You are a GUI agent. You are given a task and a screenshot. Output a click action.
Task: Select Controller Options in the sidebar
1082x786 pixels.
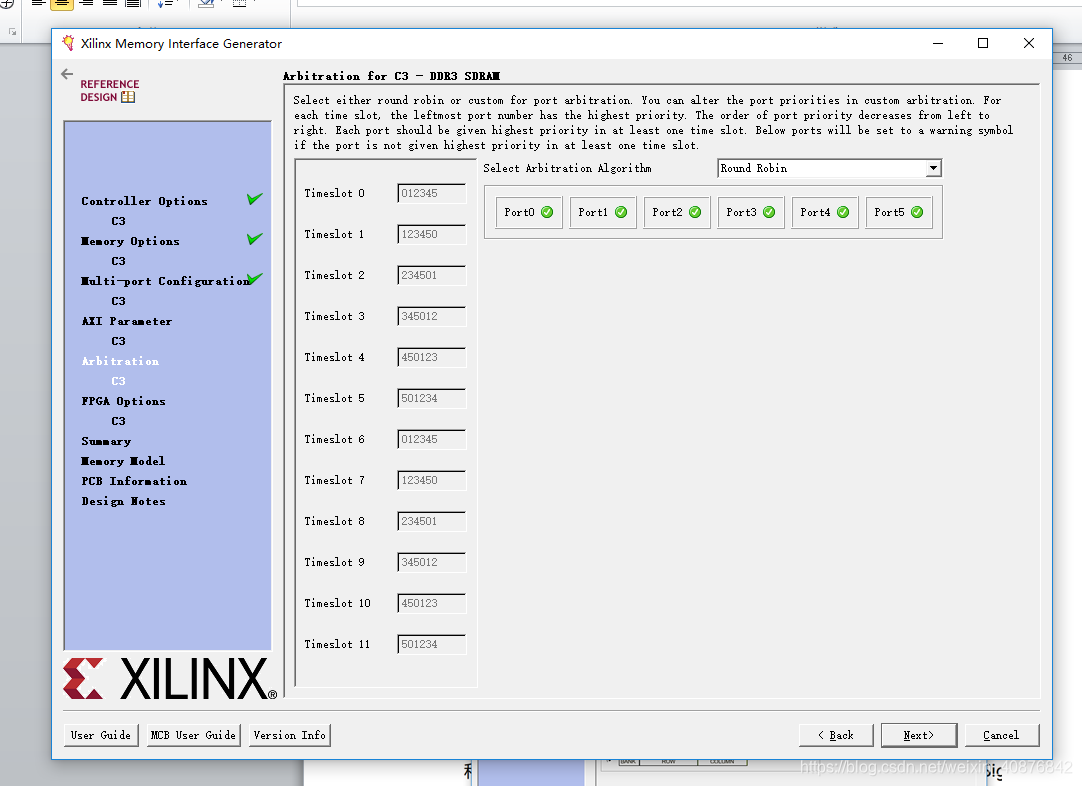pyautogui.click(x=144, y=202)
